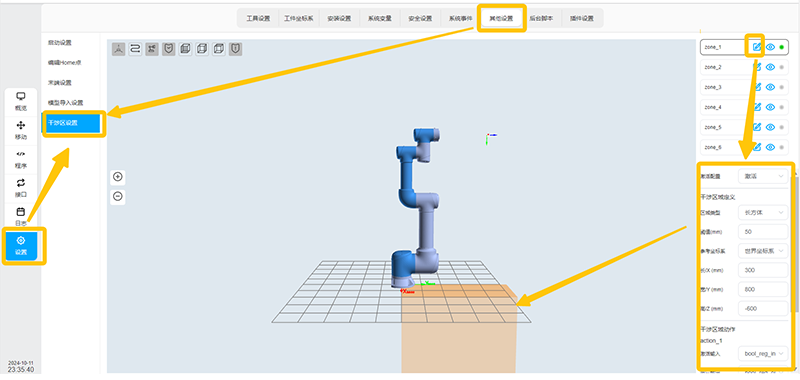Screen dimensions: 800x380
Task: Expand the 参考坐标系 dropdown showing 世界坐标系
Action: point(763,251)
